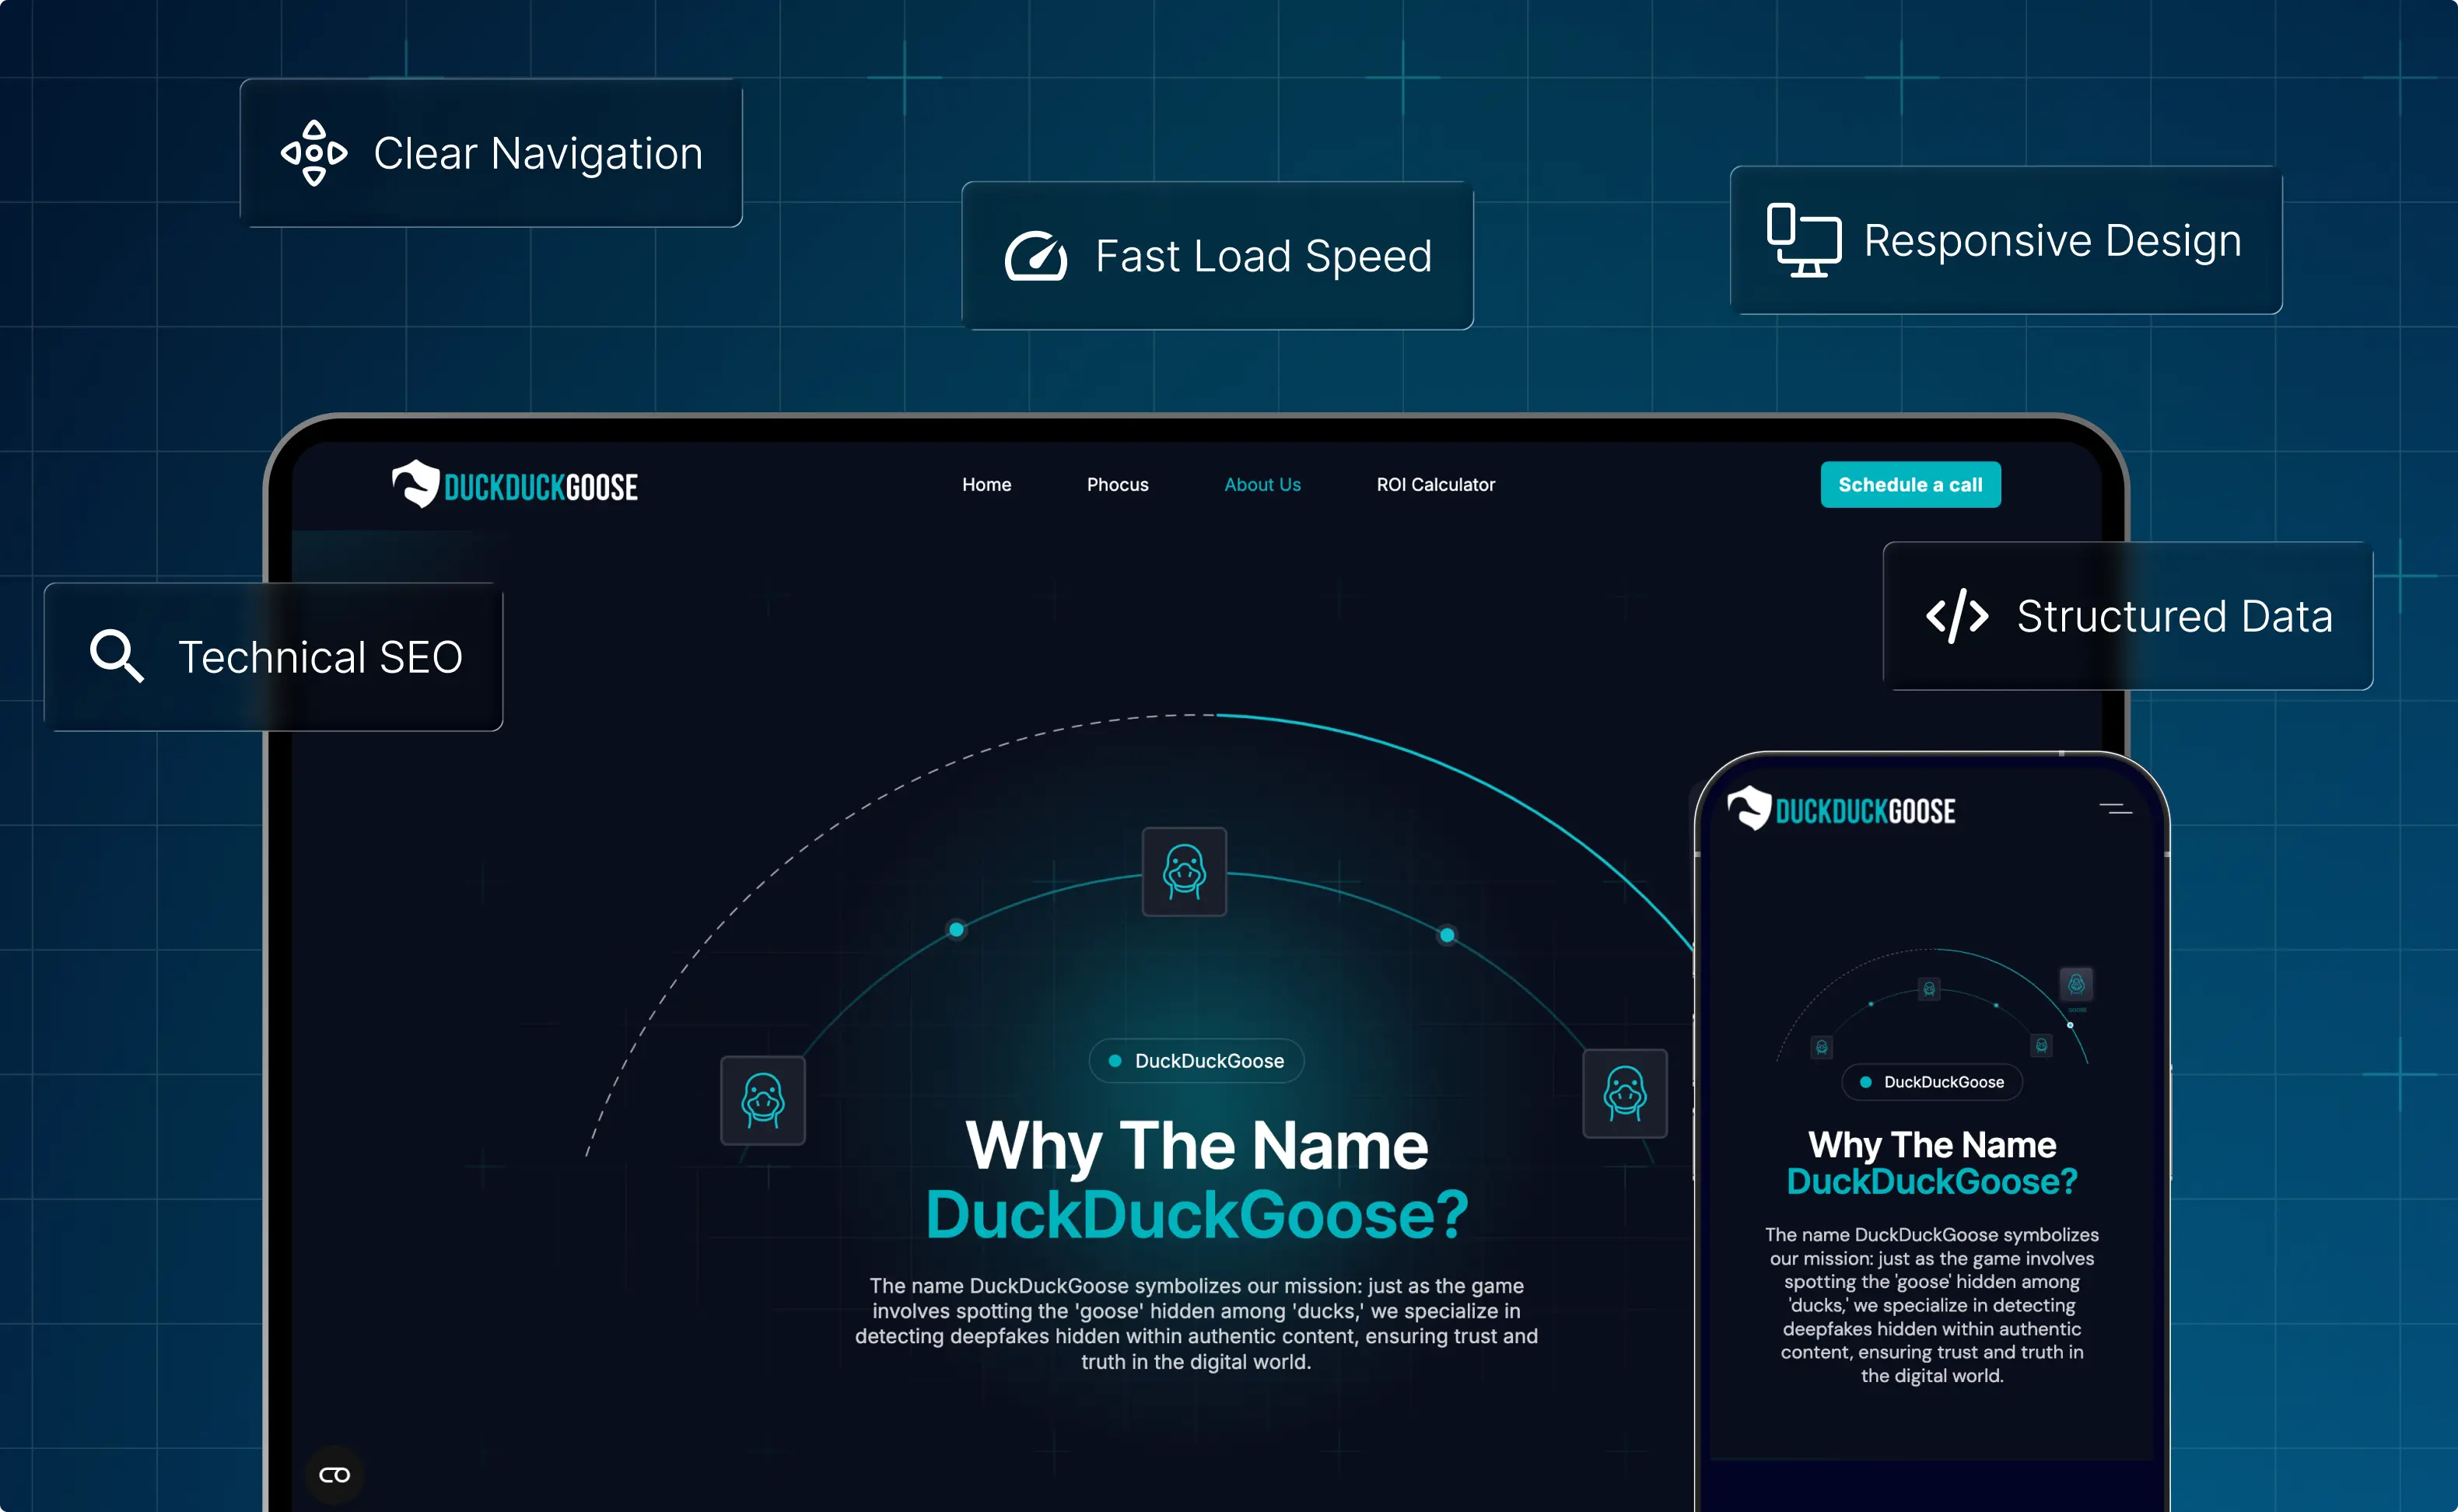Click the DuckDuckGoose logo on the phone screen
The height and width of the screenshot is (1512, 2458).
pos(1841,809)
